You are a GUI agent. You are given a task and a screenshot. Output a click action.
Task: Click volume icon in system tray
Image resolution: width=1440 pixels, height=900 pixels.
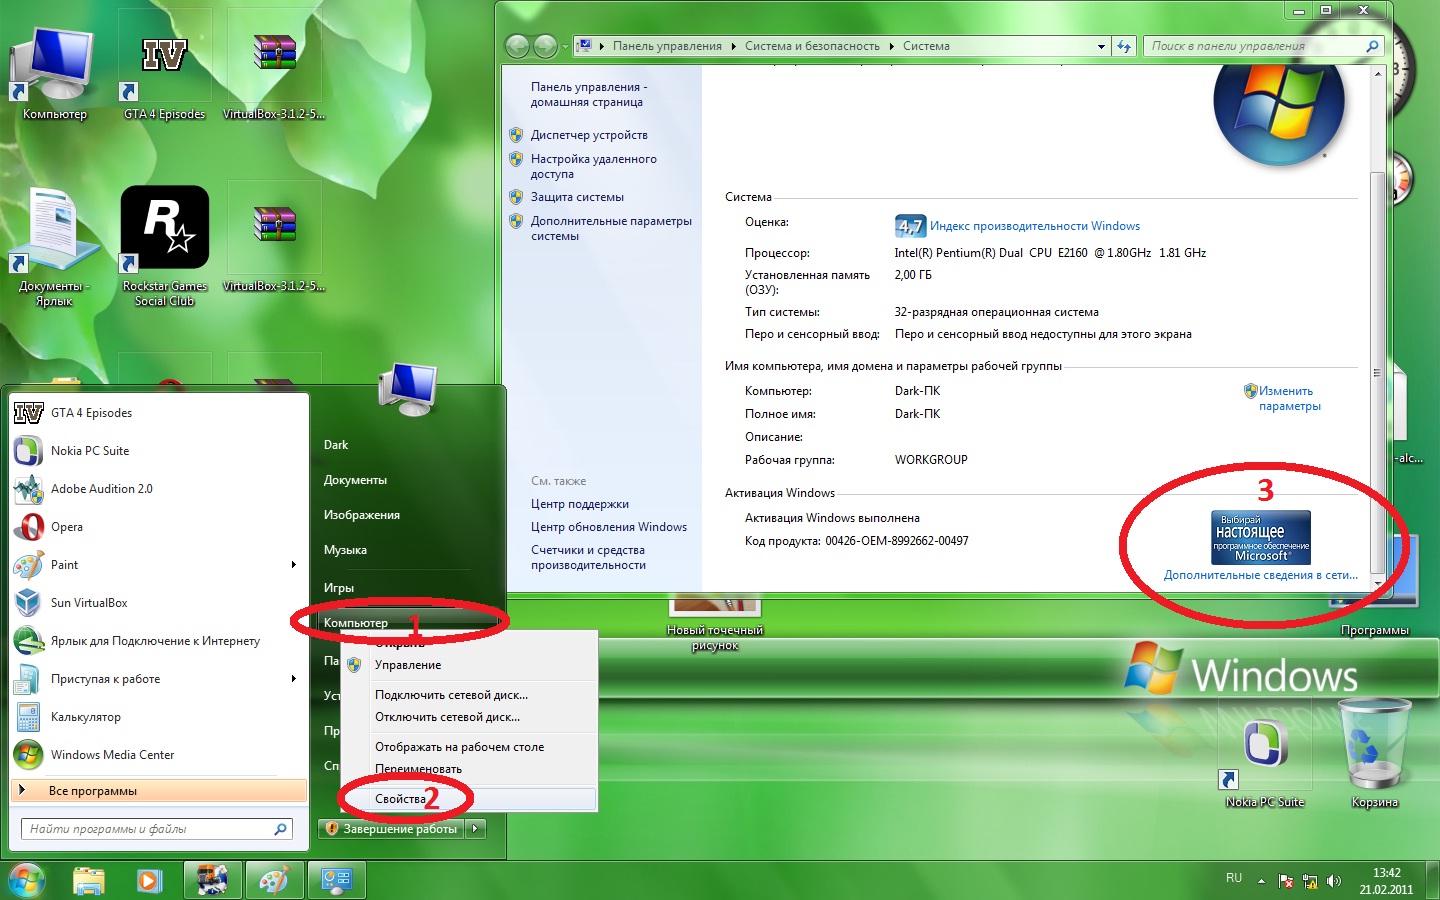(1333, 881)
